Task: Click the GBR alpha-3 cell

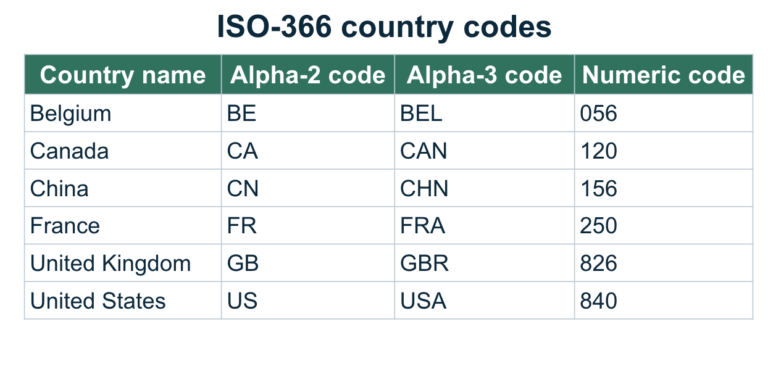Action: pyautogui.click(x=484, y=263)
